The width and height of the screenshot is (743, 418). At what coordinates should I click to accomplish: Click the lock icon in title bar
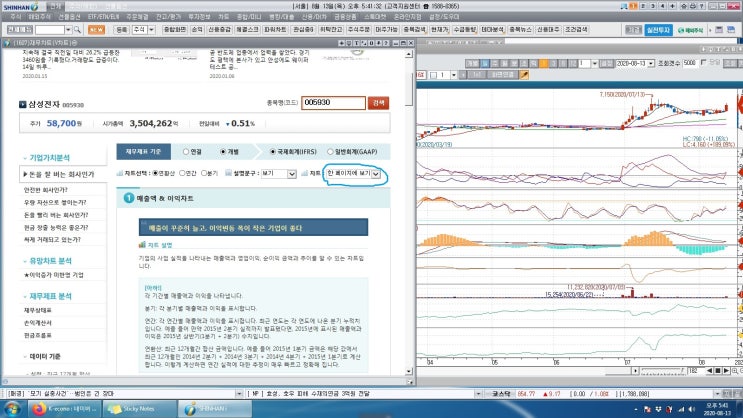(x=684, y=6)
